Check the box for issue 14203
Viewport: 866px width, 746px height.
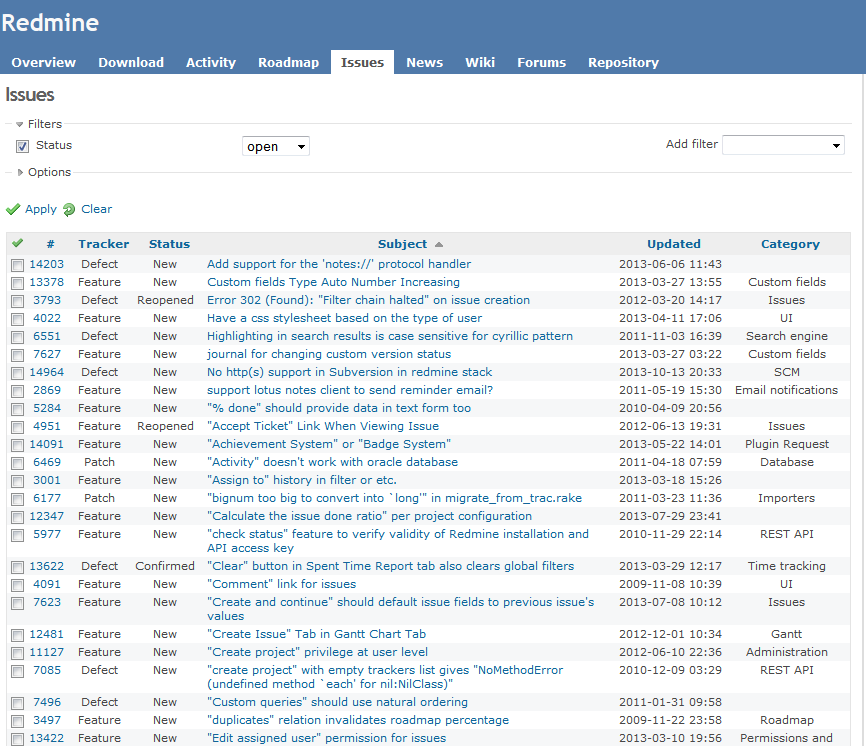(18, 265)
